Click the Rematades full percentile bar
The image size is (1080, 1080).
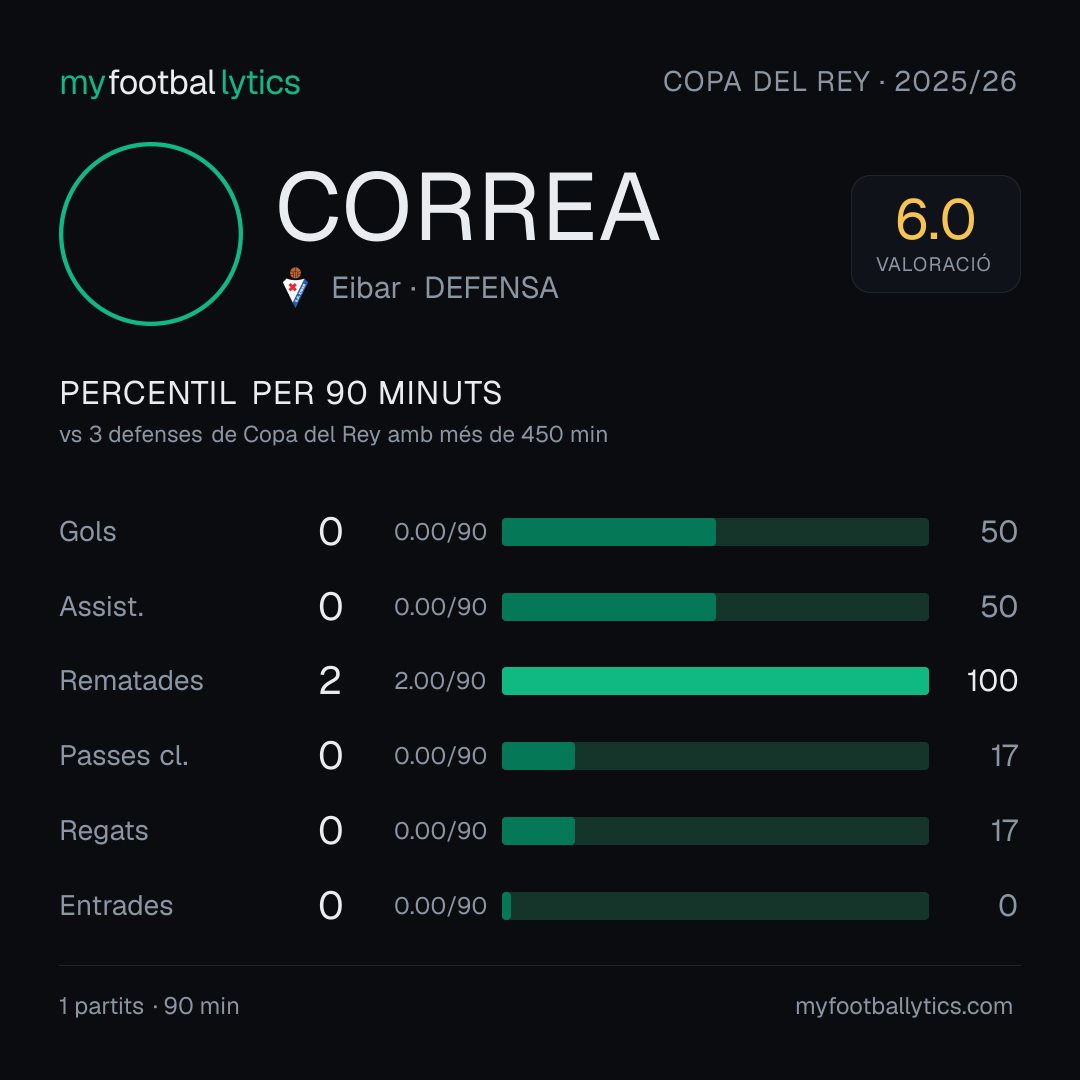coord(715,681)
